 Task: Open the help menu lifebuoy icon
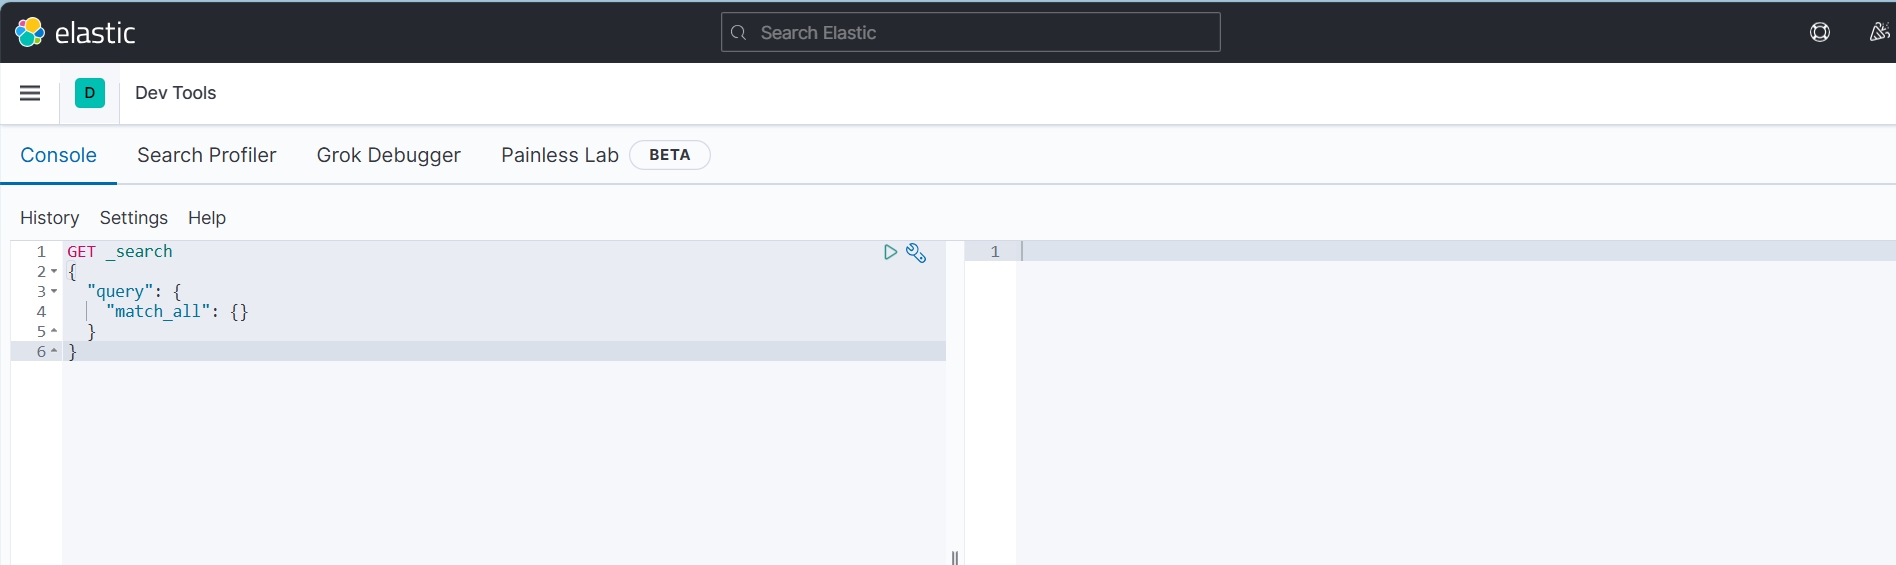(1819, 33)
